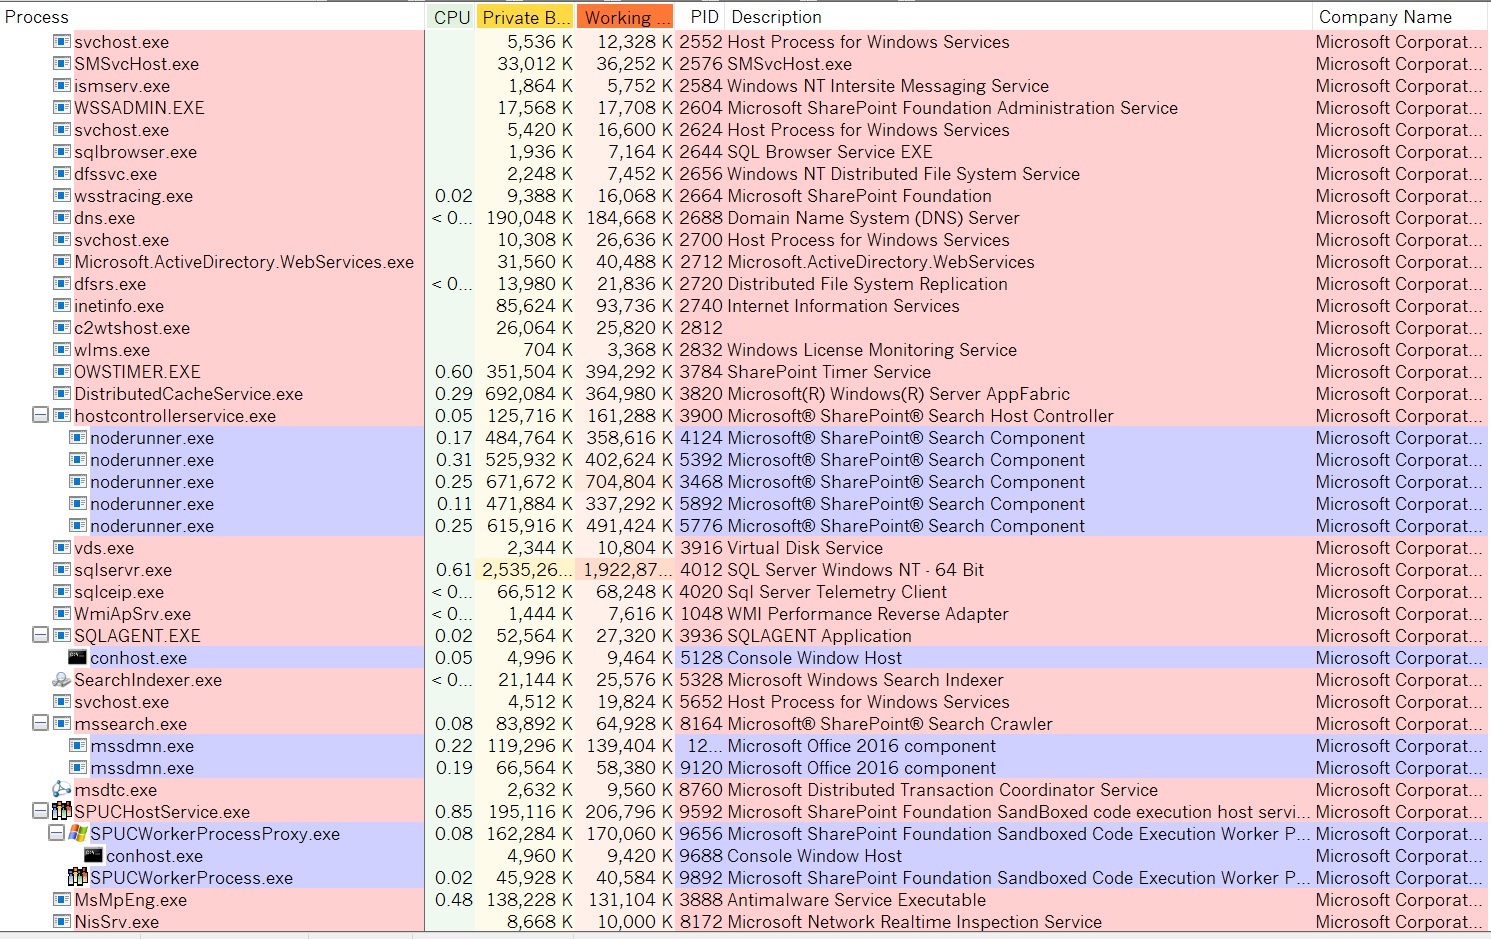Click 'SQL Server Windows NT - 64 Bit' description
The image size is (1491, 939).
pyautogui.click(x=856, y=570)
